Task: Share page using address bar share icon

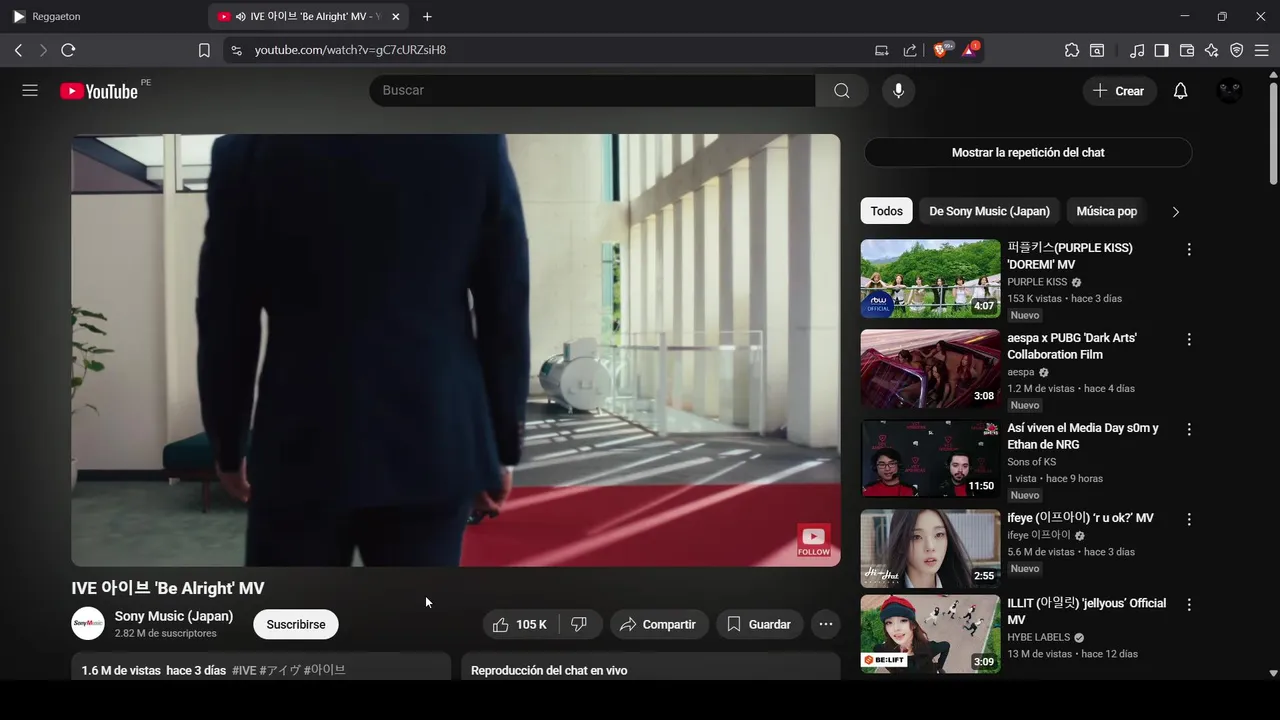Action: tap(910, 50)
